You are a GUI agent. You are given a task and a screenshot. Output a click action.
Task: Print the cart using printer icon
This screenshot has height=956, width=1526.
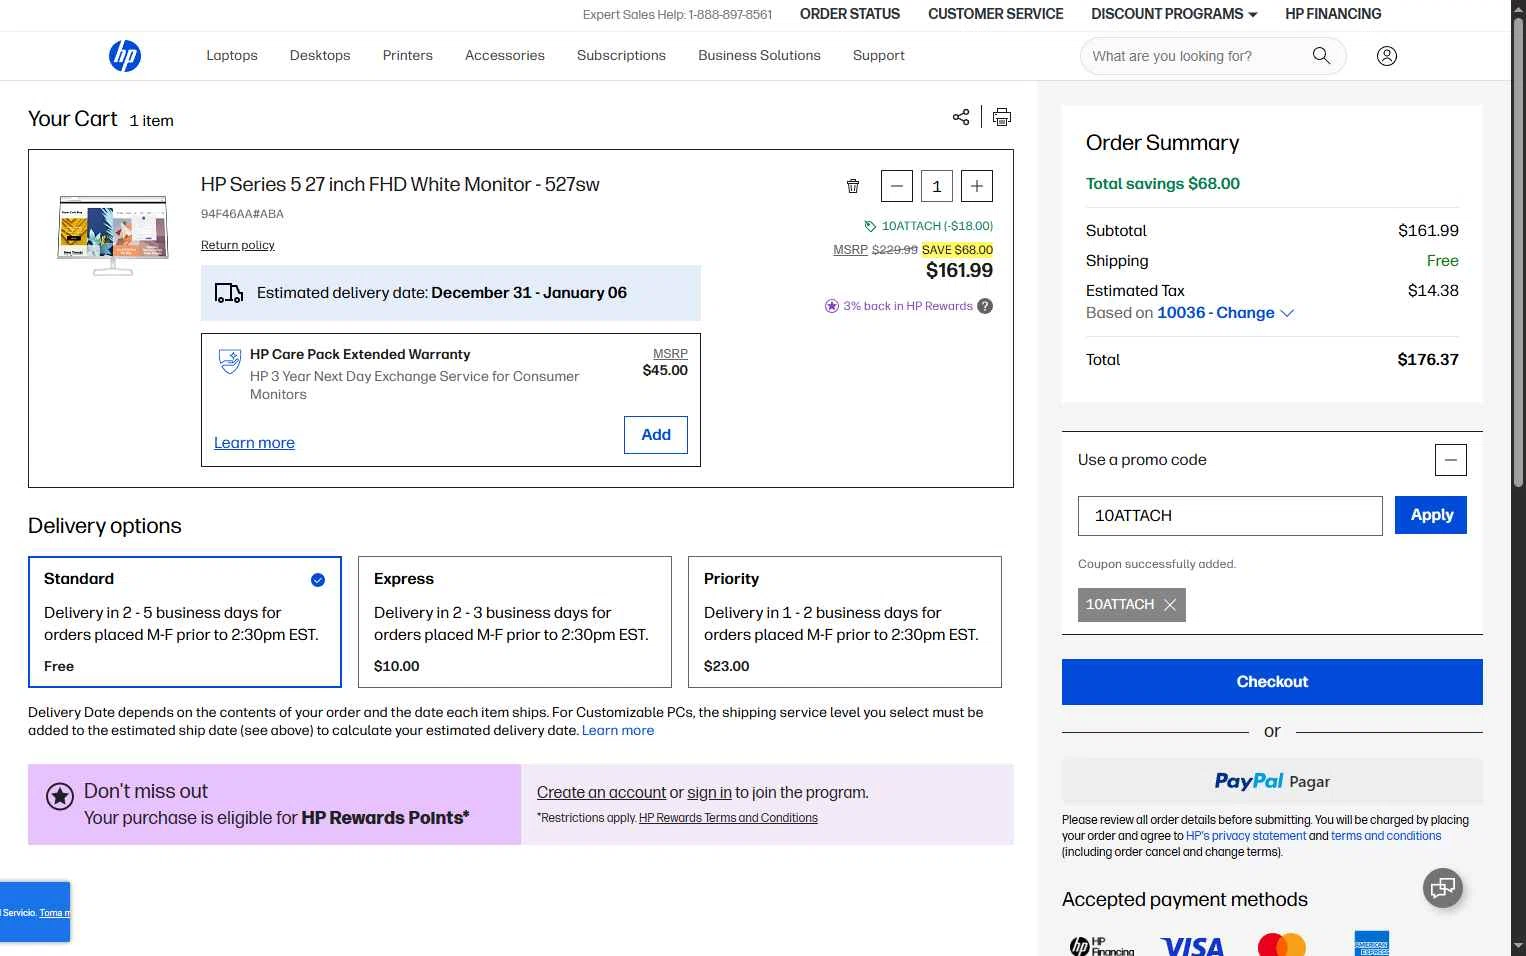(1002, 117)
